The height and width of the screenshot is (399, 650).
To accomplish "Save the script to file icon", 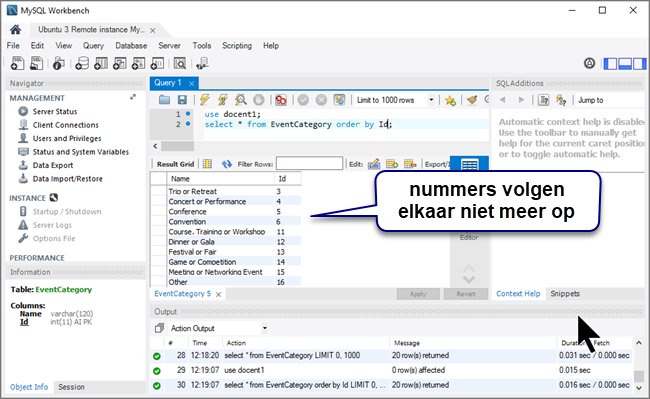I will point(182,100).
